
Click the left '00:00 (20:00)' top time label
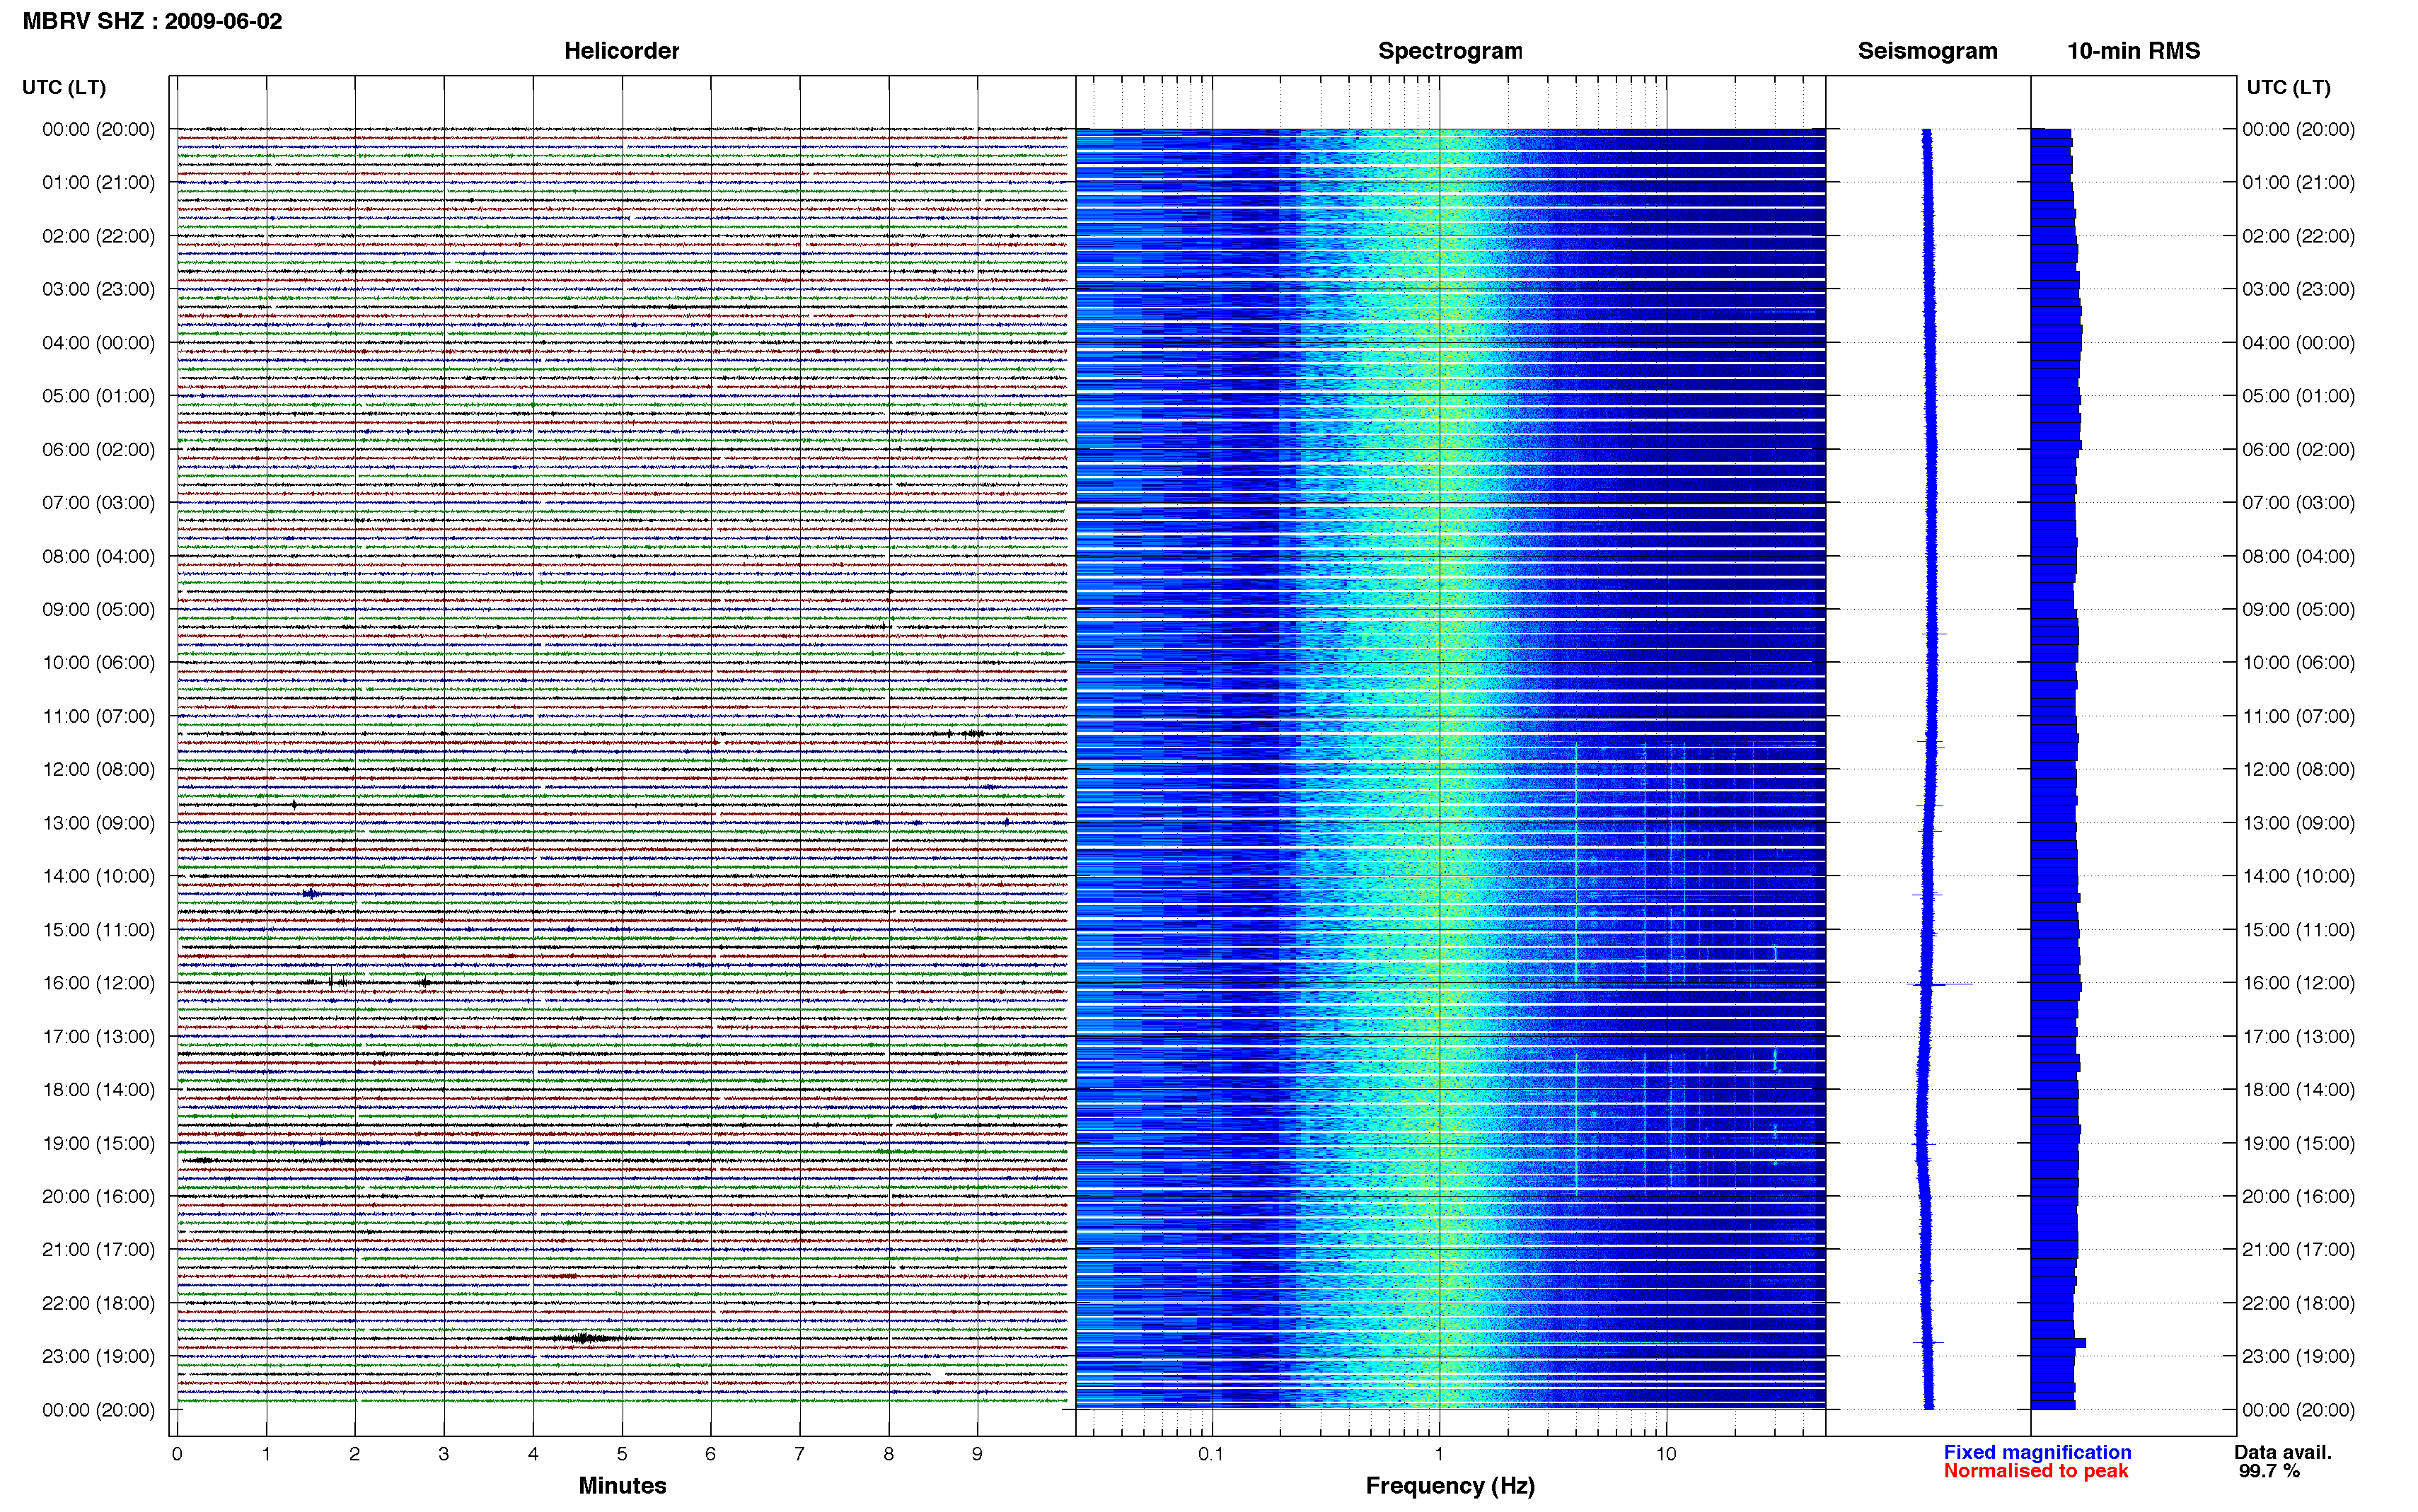click(x=98, y=129)
